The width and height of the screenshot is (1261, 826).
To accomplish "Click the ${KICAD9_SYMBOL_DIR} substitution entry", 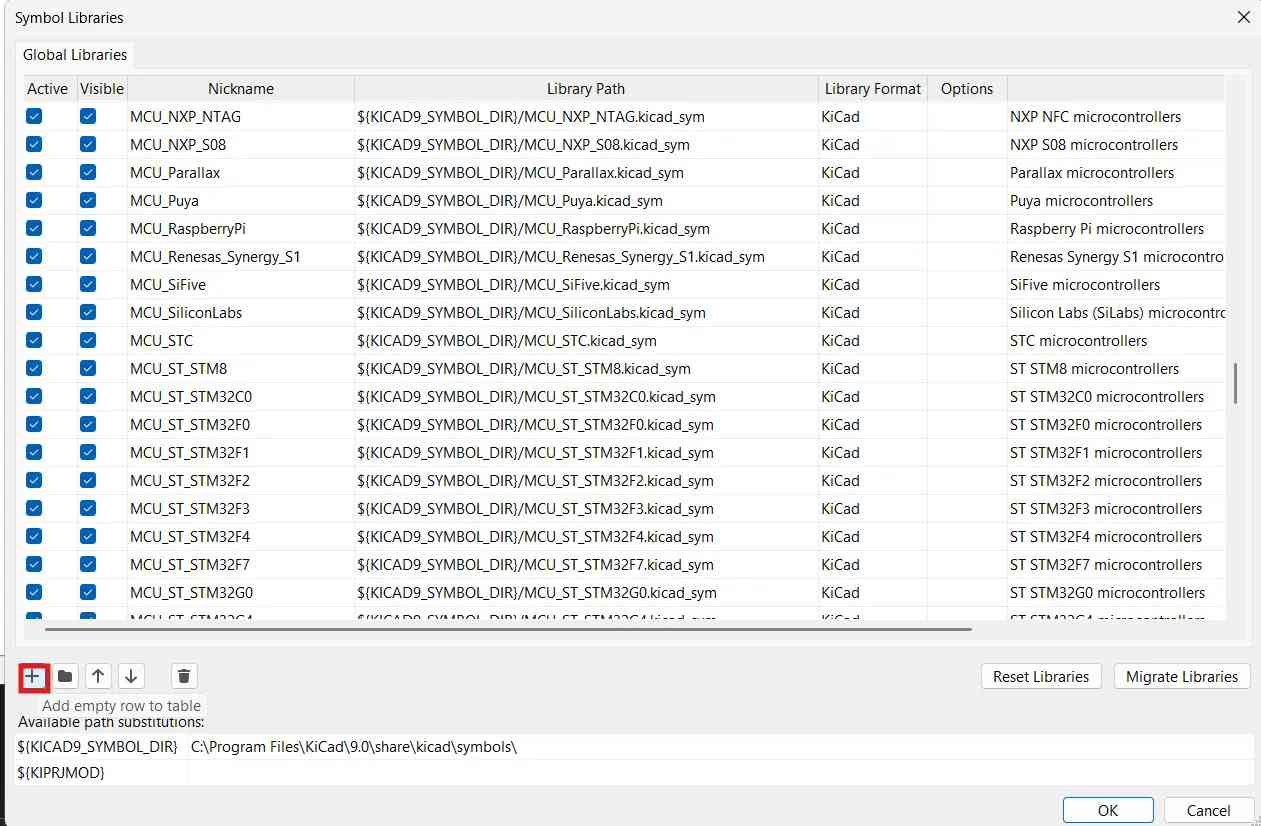I will click(97, 746).
